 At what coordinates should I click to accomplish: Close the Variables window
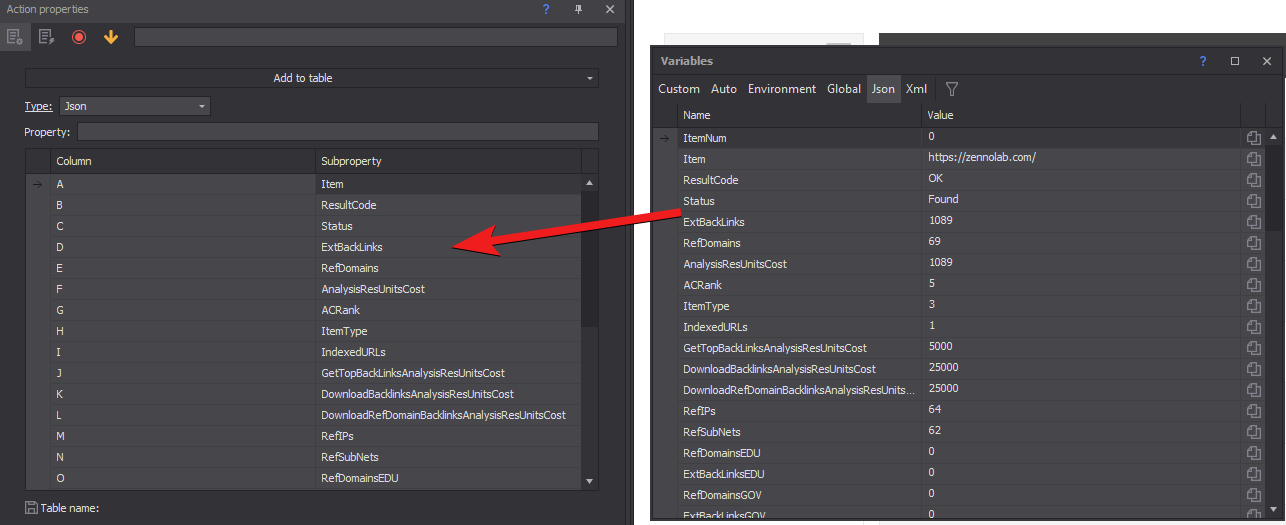(1267, 61)
